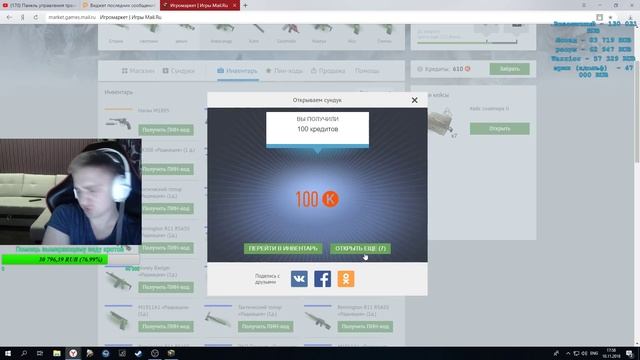Get PIN code for M1911A1 «Радиация»

(166, 326)
